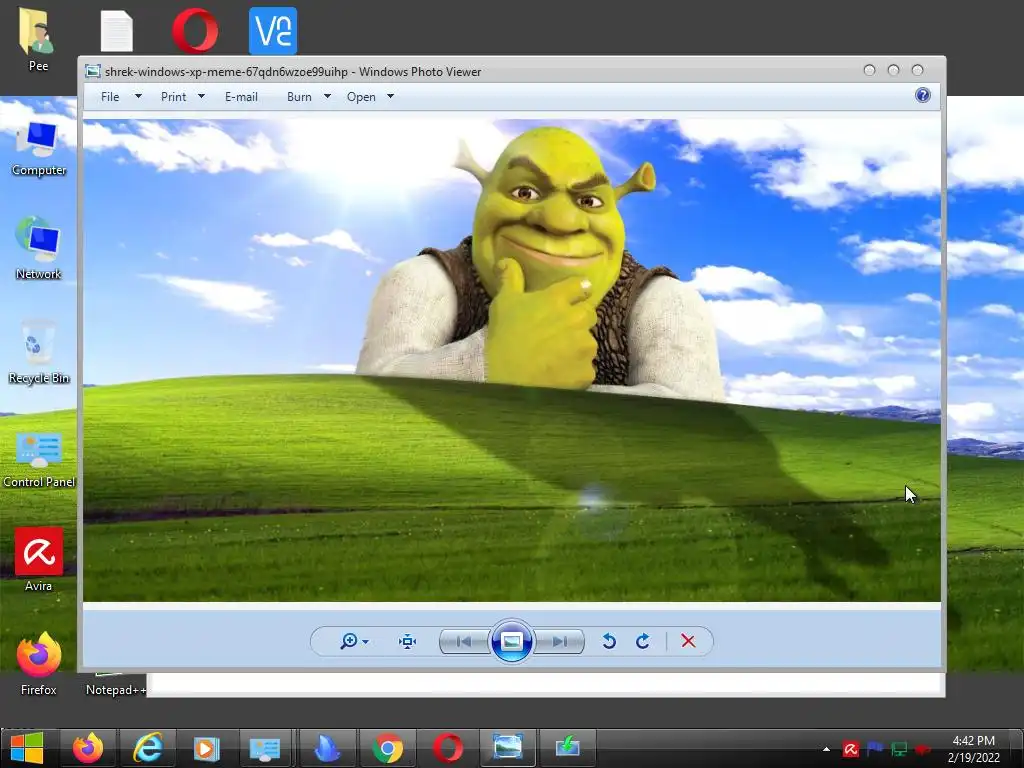
Task: Open Firefox from the taskbar
Action: tap(88, 748)
